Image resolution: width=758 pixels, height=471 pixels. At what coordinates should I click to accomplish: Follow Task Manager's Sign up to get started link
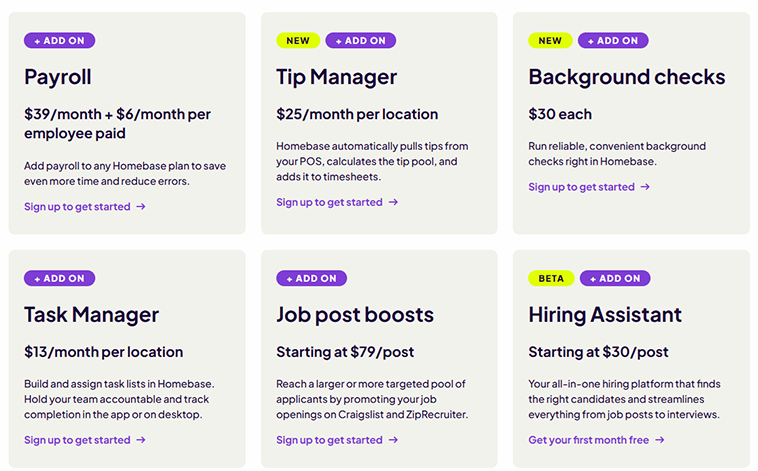pos(77,440)
